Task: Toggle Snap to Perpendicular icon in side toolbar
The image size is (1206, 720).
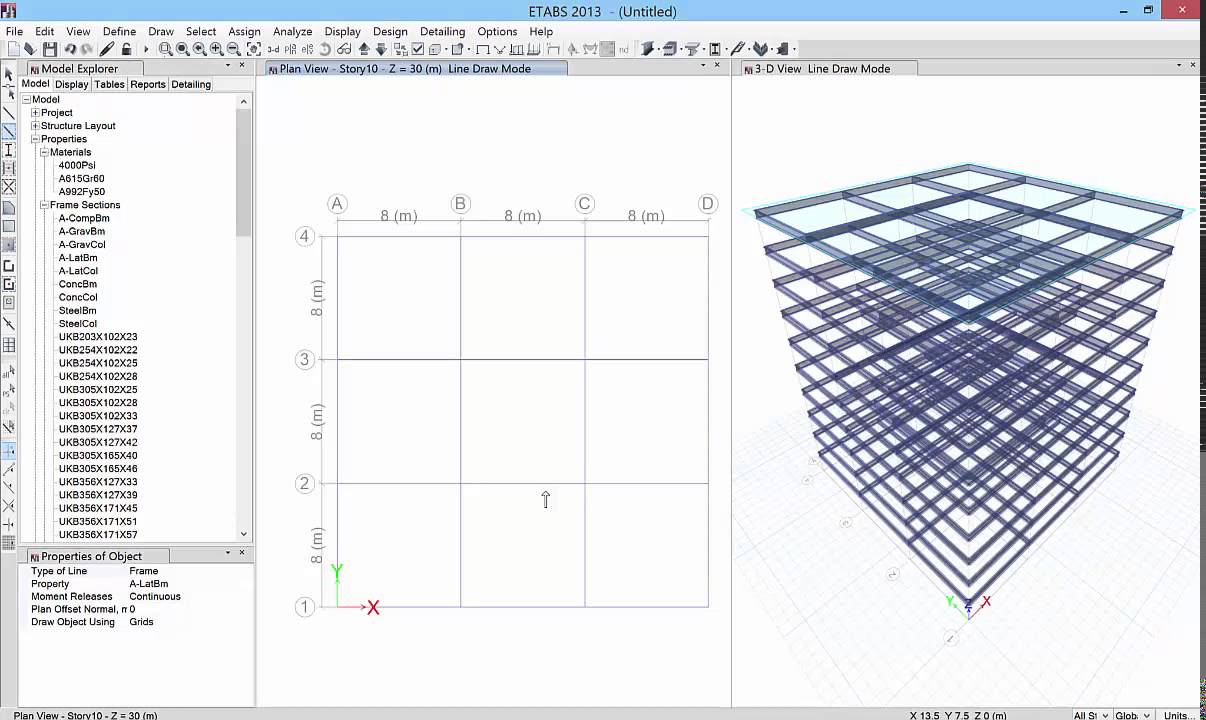Action: click(9, 524)
